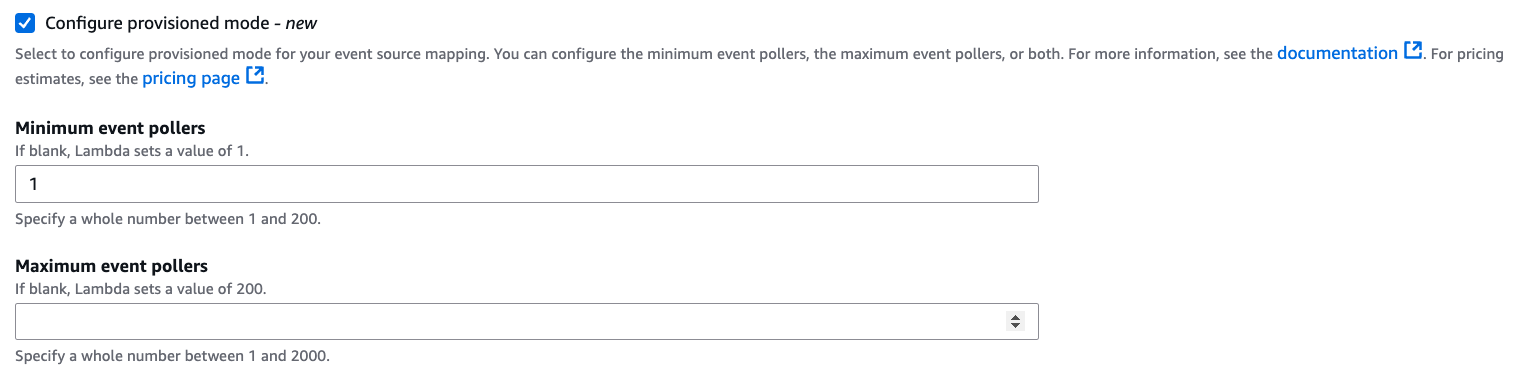Image resolution: width=1516 pixels, height=382 pixels.
Task: Increment Maximum event pollers with the up arrow
Action: pos(1015,317)
